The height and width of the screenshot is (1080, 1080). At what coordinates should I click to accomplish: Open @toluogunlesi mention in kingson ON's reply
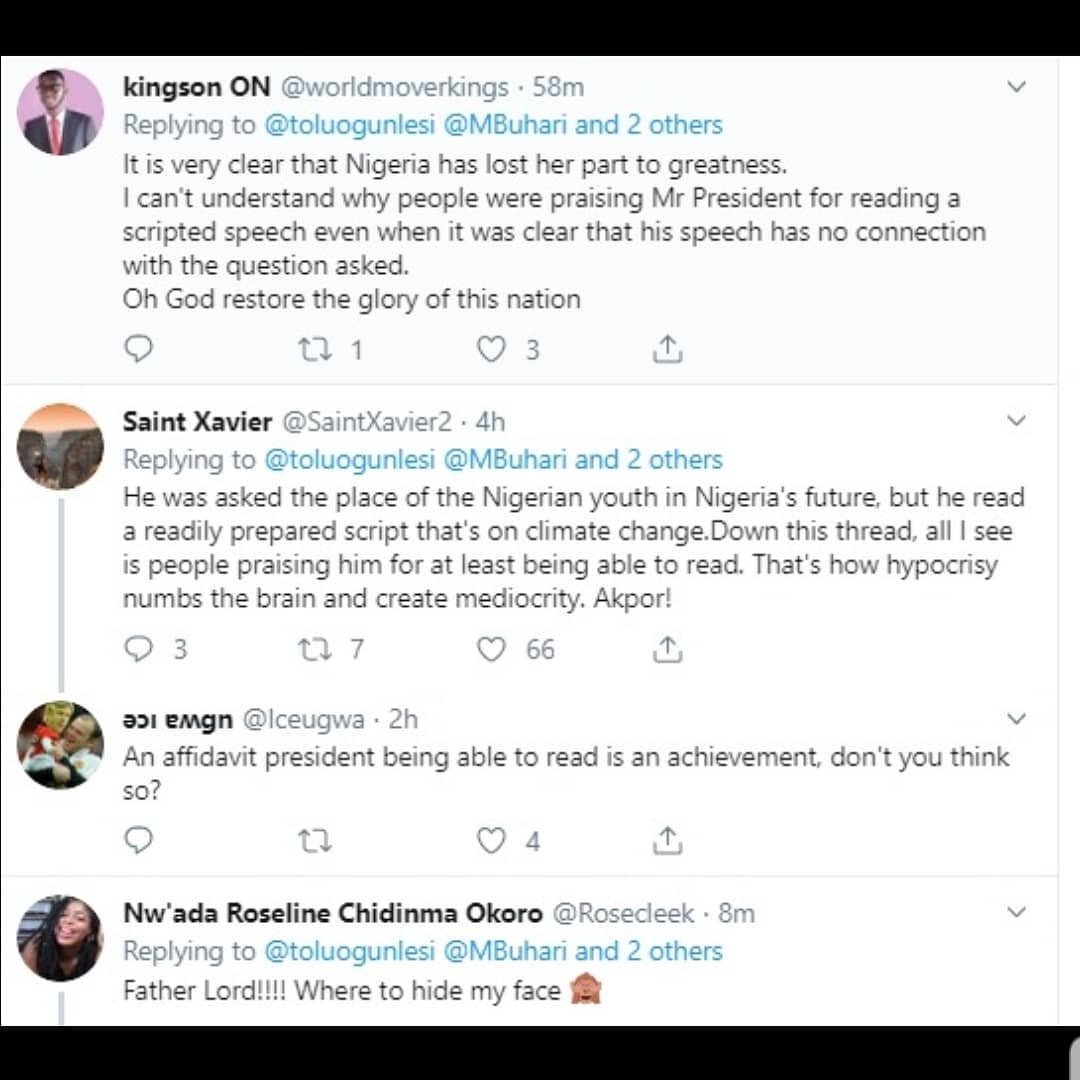(349, 125)
